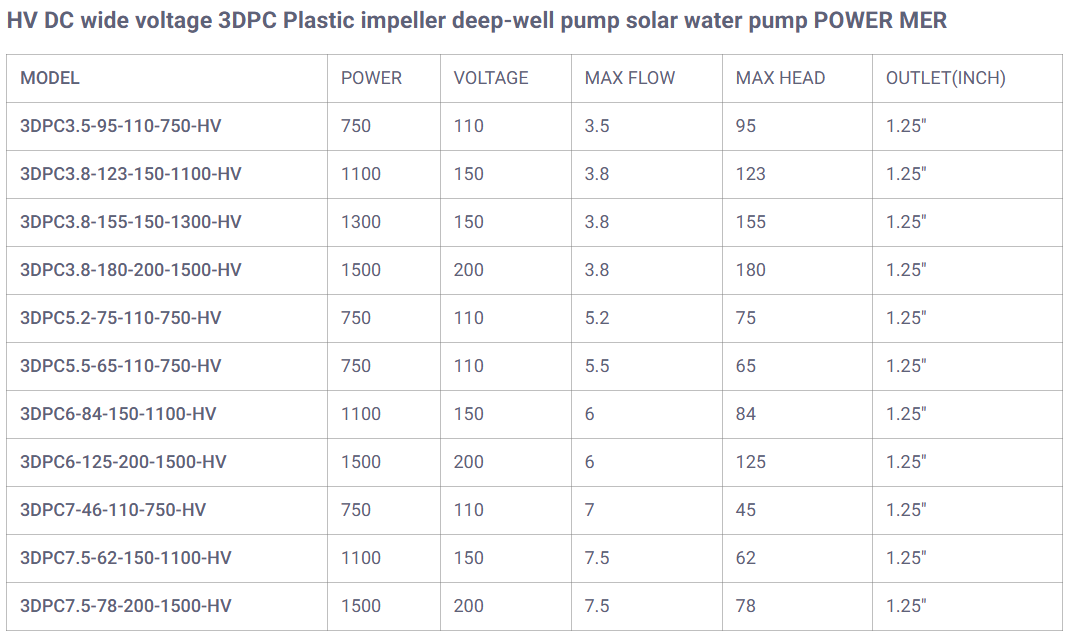Click the page title about HV DC pumps
Screen dimensions: 1078x641
476,21
